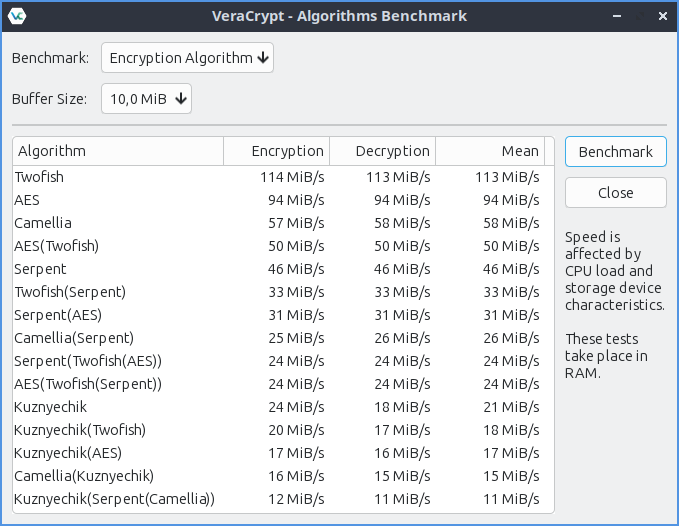Click the Buffer Size: label text
This screenshot has height=526, width=679.
pyautogui.click(x=49, y=99)
